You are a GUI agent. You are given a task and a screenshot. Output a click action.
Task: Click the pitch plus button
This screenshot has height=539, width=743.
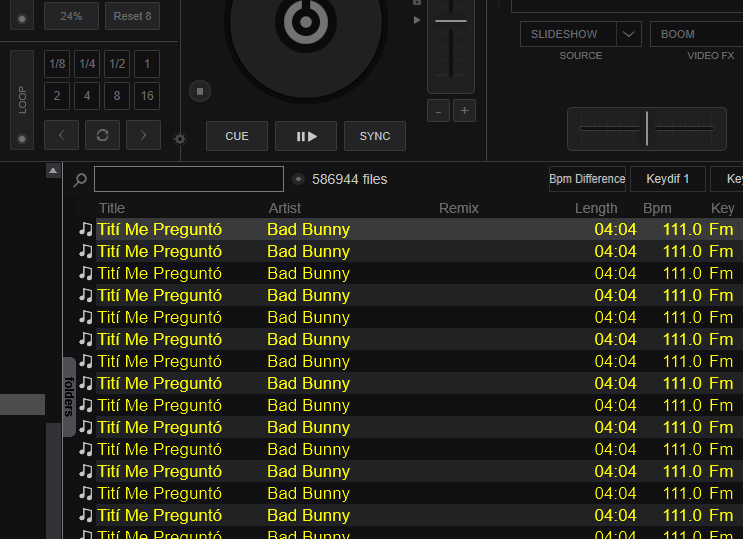464,111
